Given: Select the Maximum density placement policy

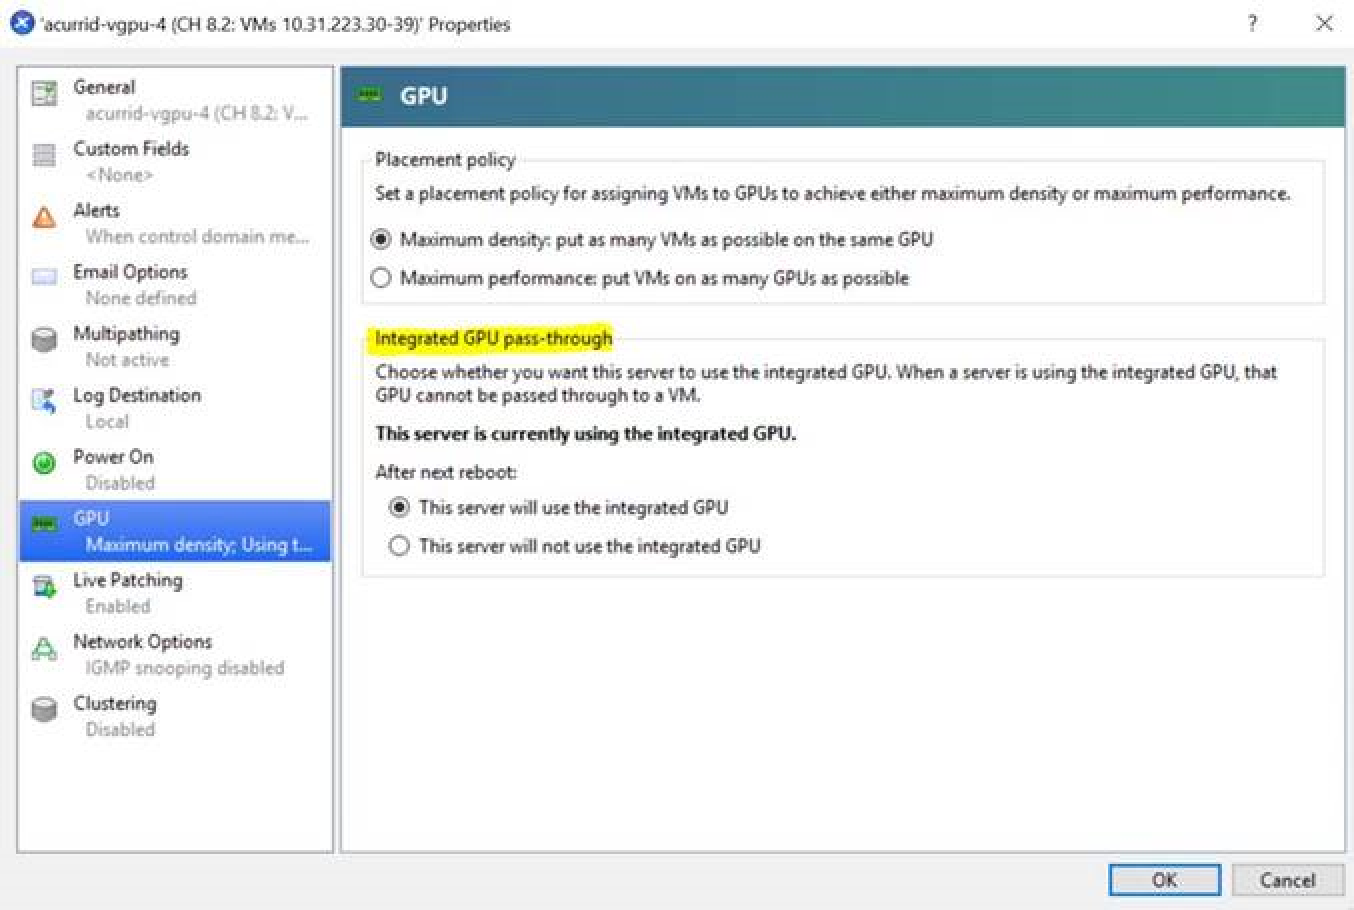Looking at the screenshot, I should pyautogui.click(x=381, y=239).
